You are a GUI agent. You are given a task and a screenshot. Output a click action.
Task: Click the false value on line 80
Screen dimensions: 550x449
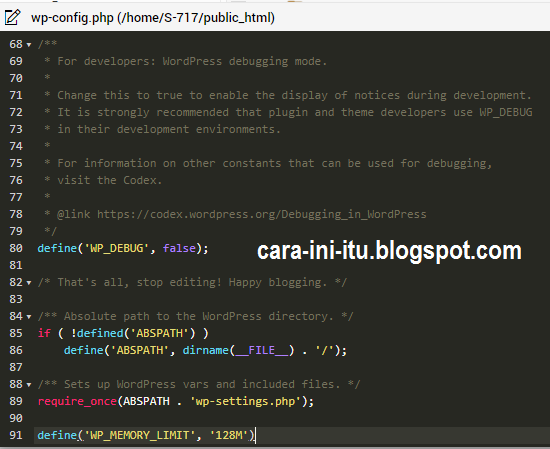[179, 248]
